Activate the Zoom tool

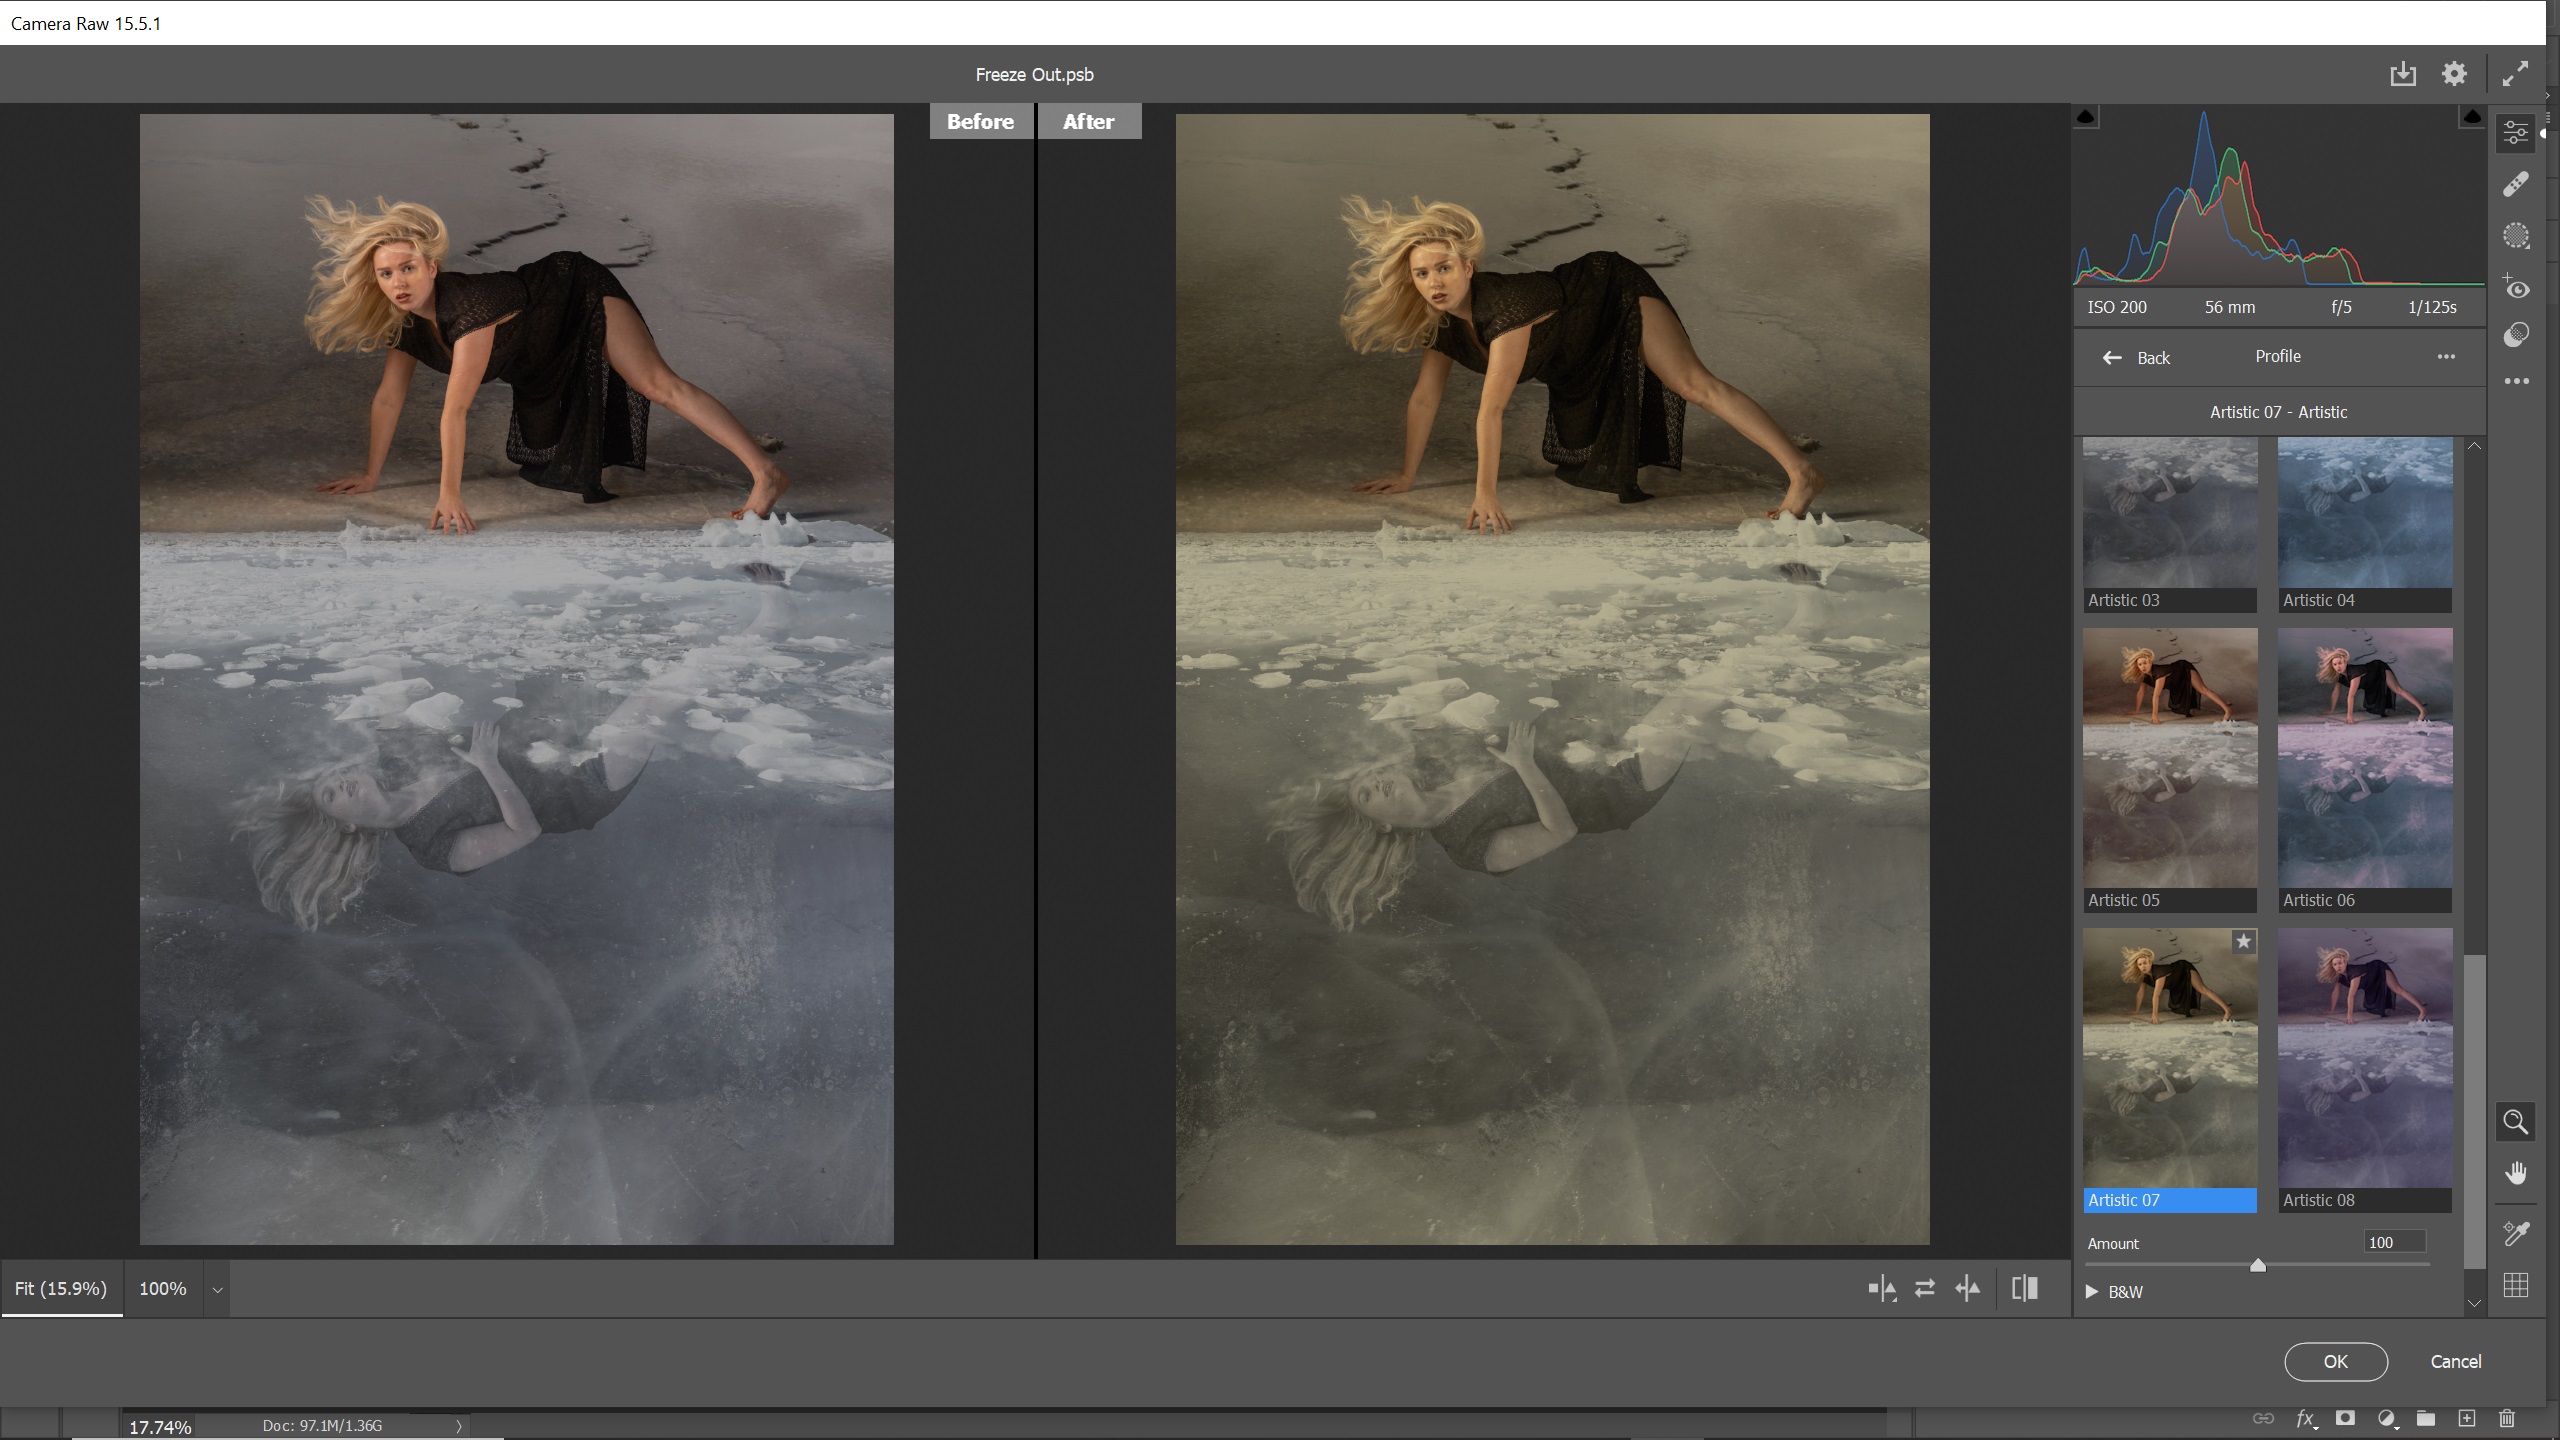(2515, 1121)
